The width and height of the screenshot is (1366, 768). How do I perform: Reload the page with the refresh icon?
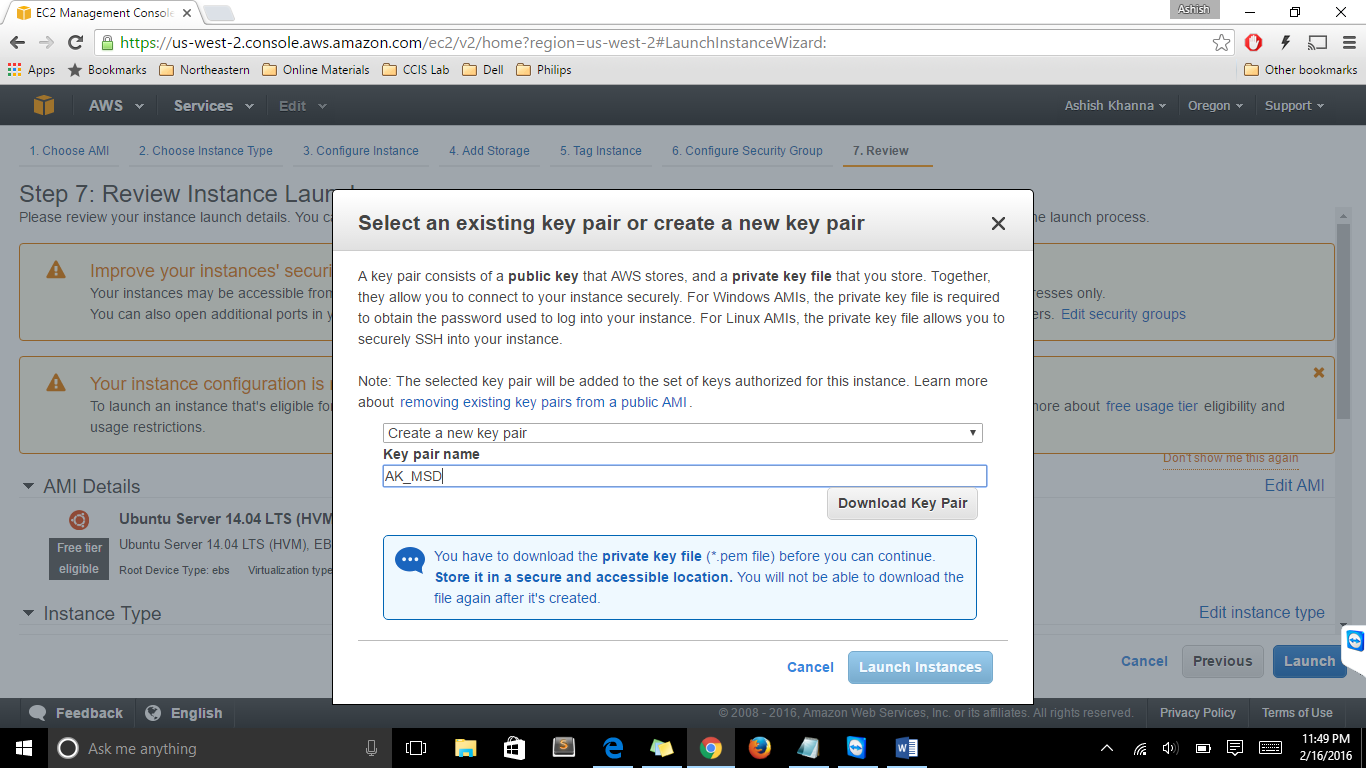pos(75,42)
